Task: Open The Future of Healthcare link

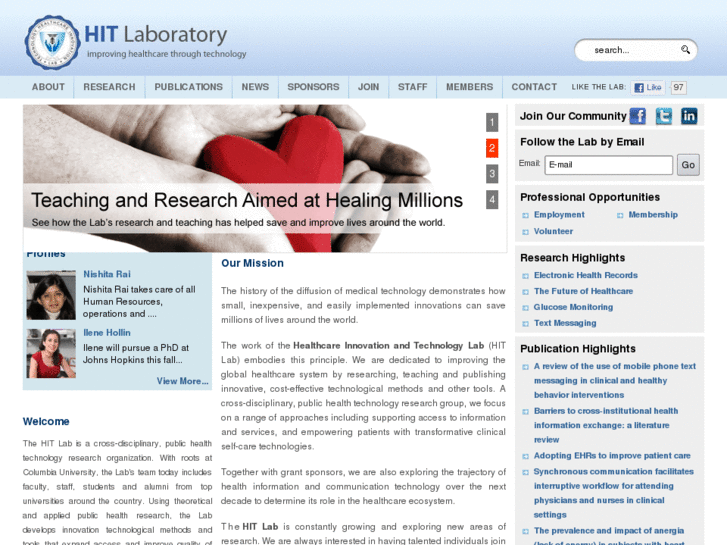Action: (x=583, y=291)
